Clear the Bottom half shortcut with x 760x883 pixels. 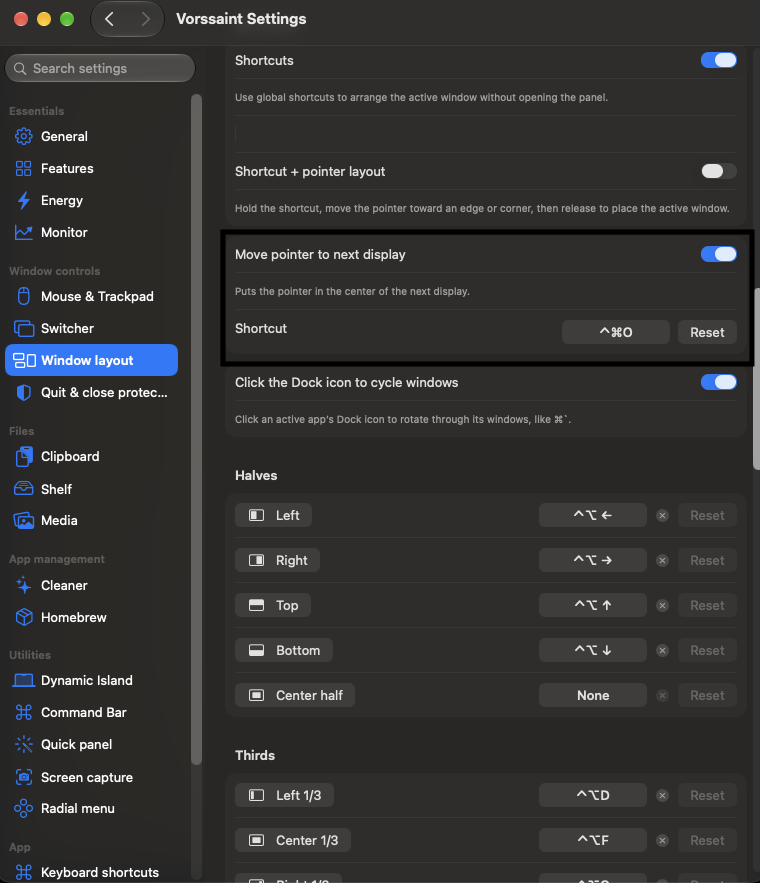click(x=663, y=650)
